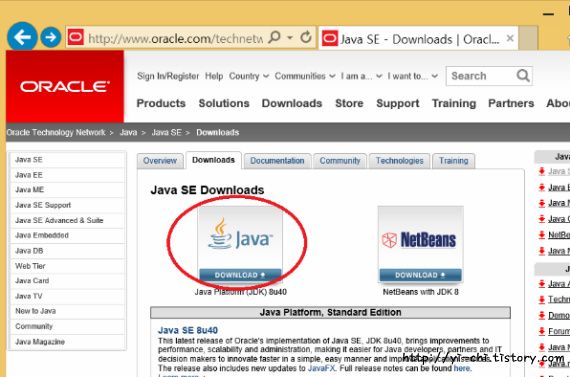Select Java SE Support in sidebar
Screen dimensions: 570x377
[x=68, y=205]
